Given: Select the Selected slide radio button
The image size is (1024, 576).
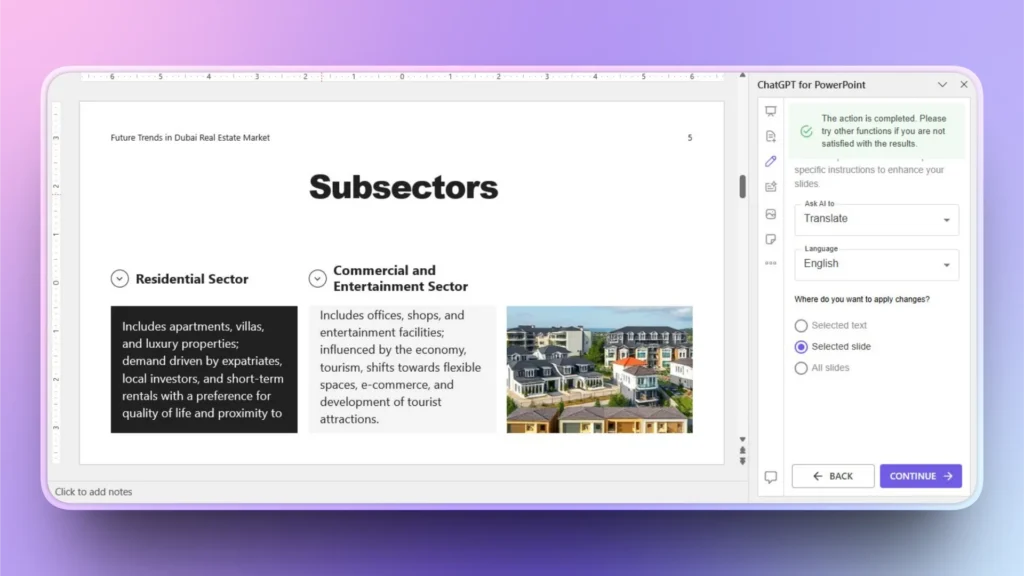Looking at the screenshot, I should [801, 346].
